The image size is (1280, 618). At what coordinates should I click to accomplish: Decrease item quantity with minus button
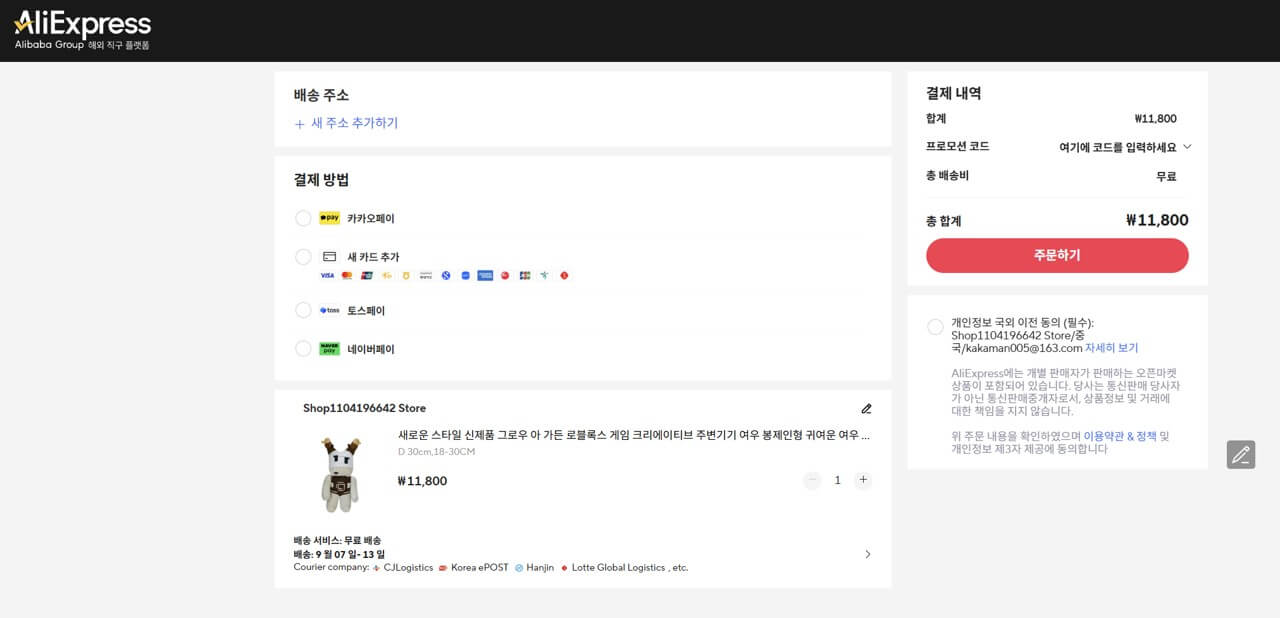[x=812, y=480]
